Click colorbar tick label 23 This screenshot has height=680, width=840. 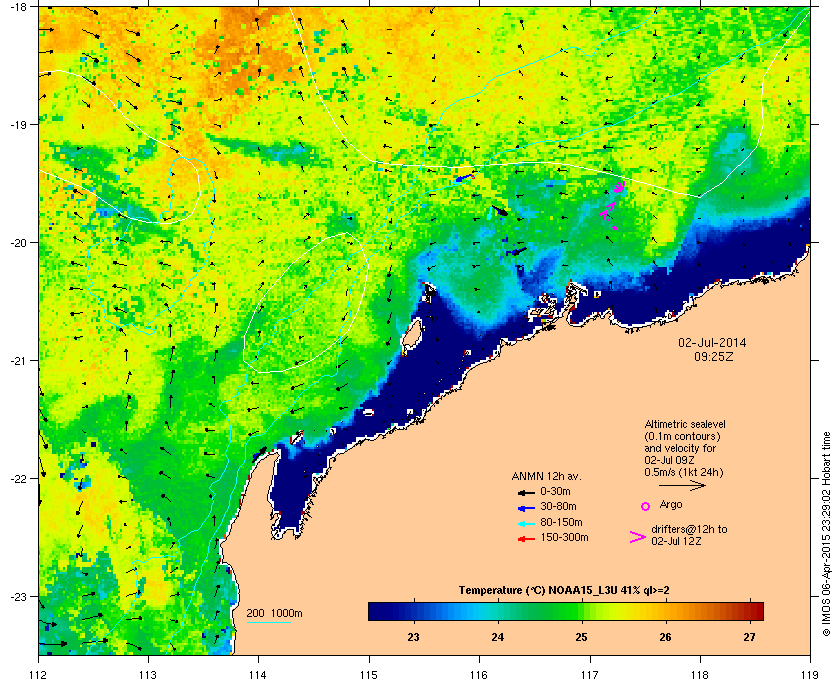413,637
